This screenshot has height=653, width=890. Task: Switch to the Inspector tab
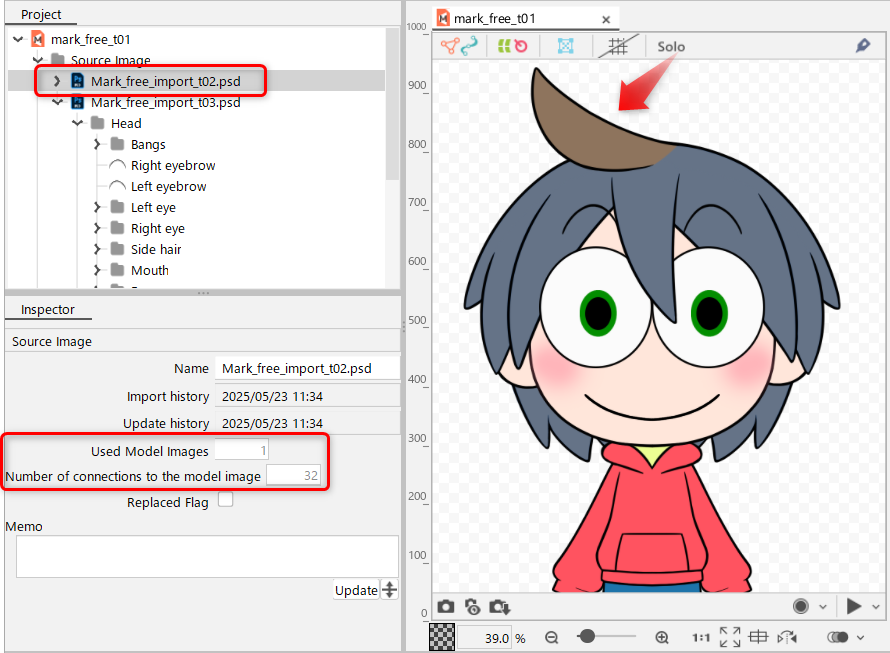pos(48,310)
